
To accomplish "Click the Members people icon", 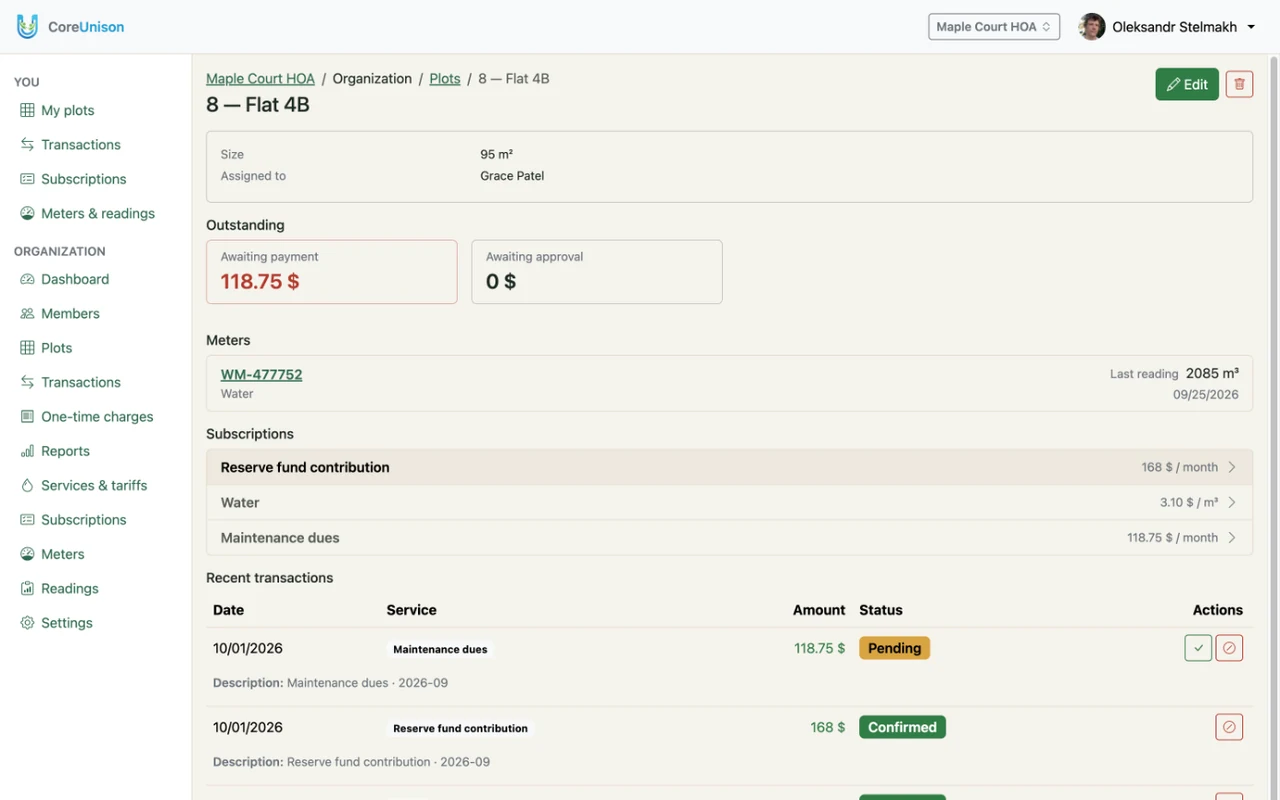I will pyautogui.click(x=27, y=314).
